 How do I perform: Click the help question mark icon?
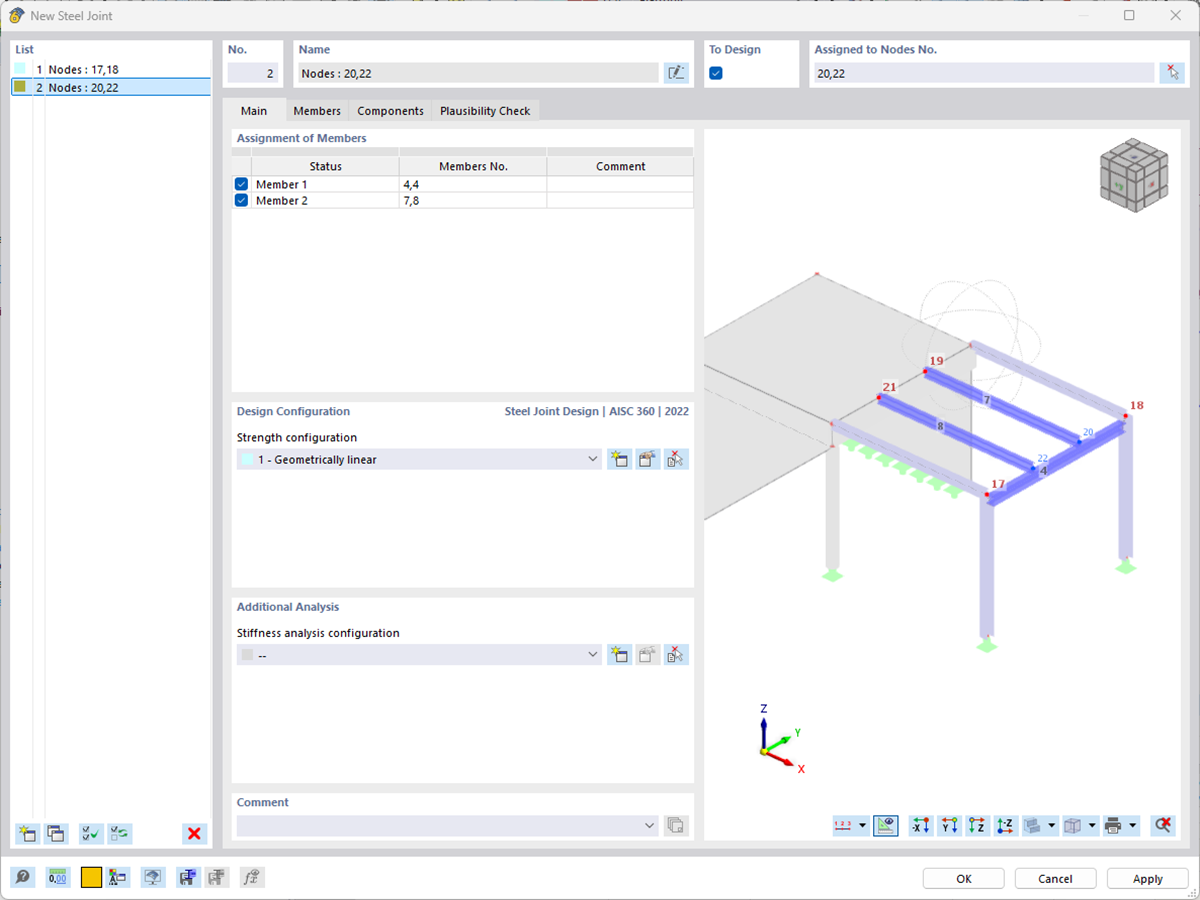coord(22,877)
